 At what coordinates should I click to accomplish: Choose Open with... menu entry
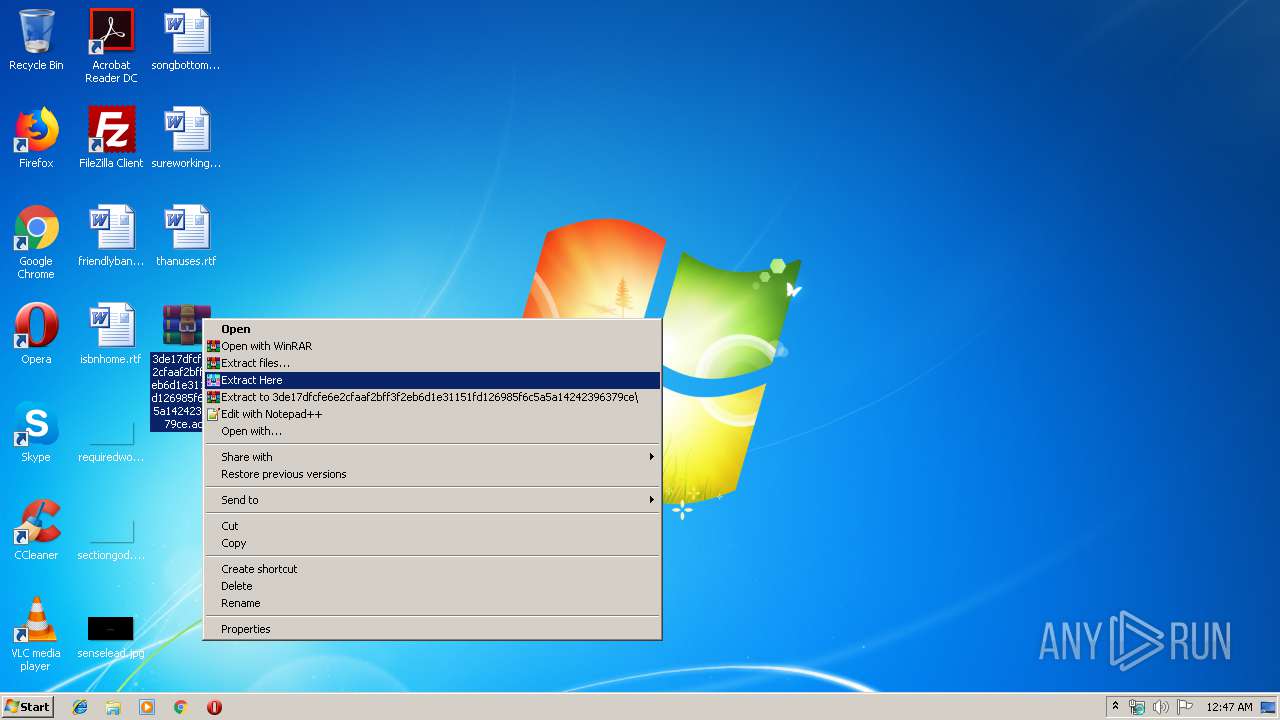tap(432, 431)
